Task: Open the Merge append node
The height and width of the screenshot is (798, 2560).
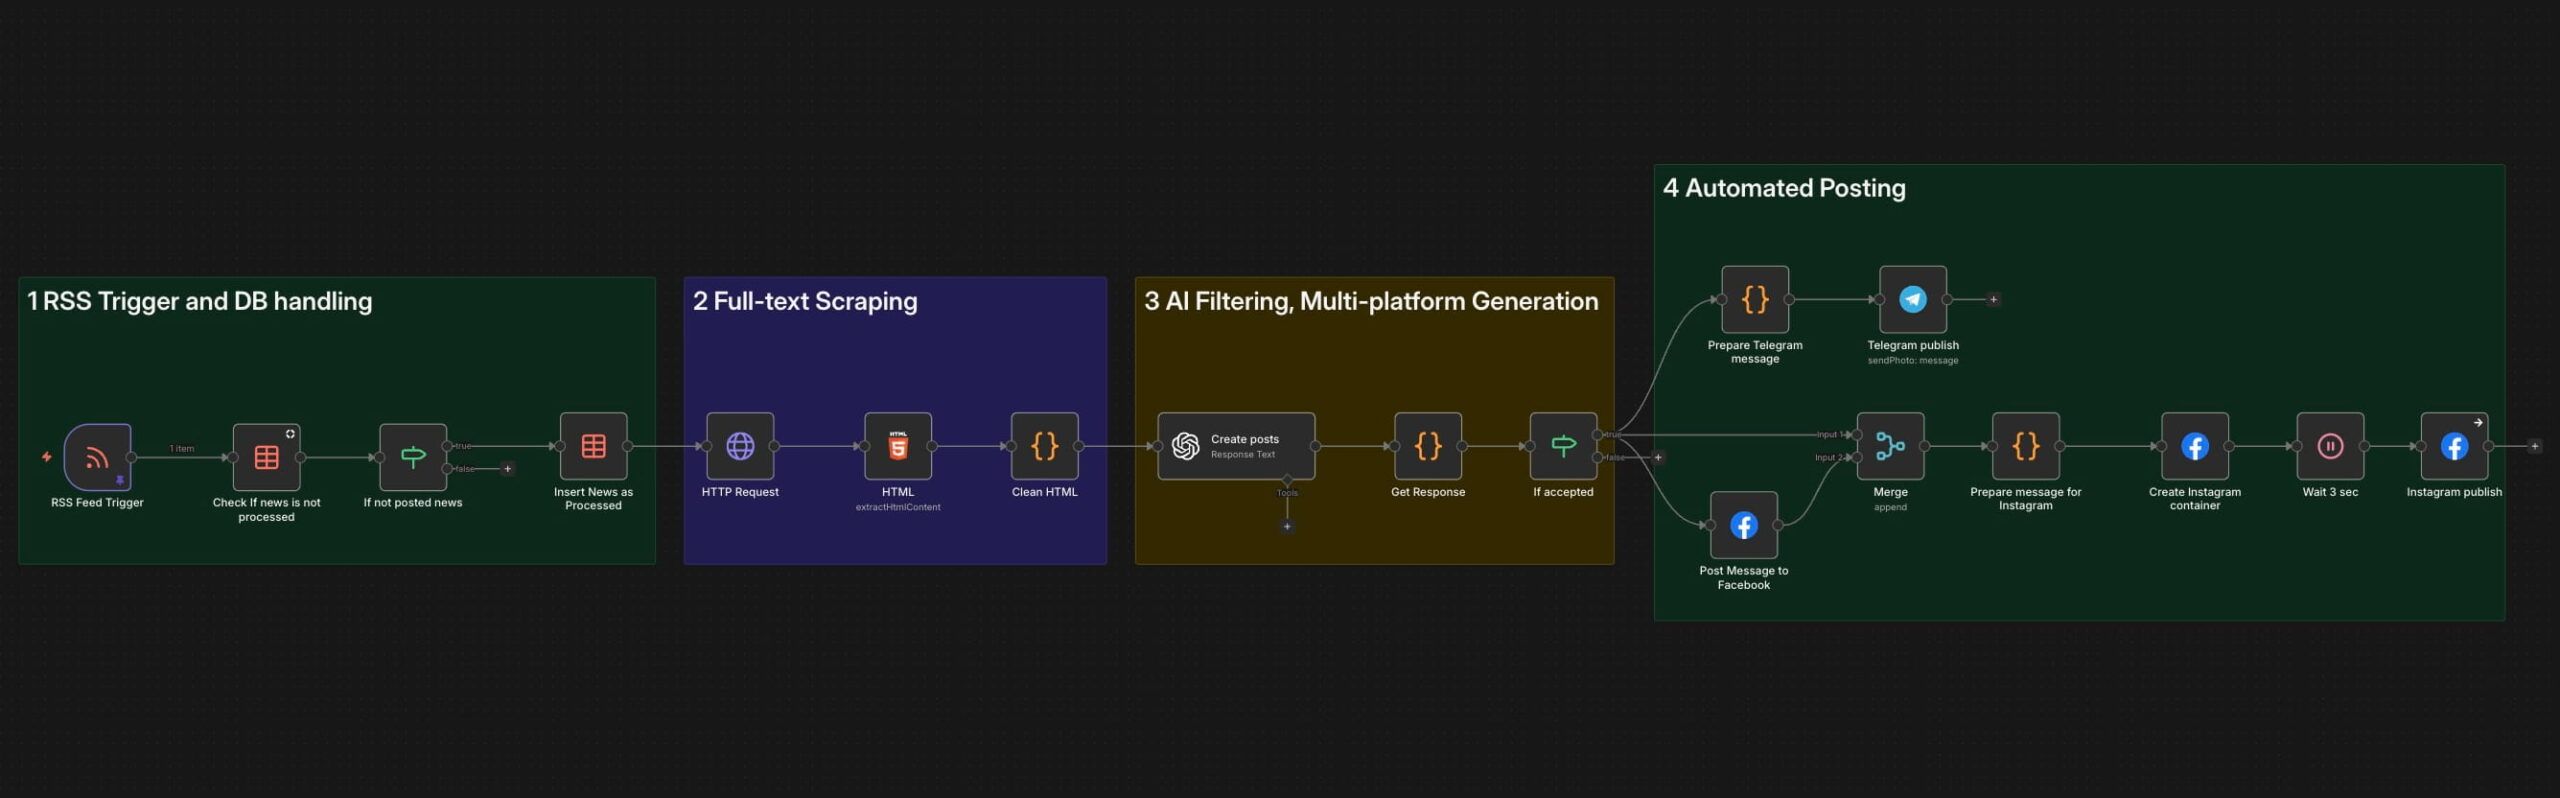Action: [1890, 446]
